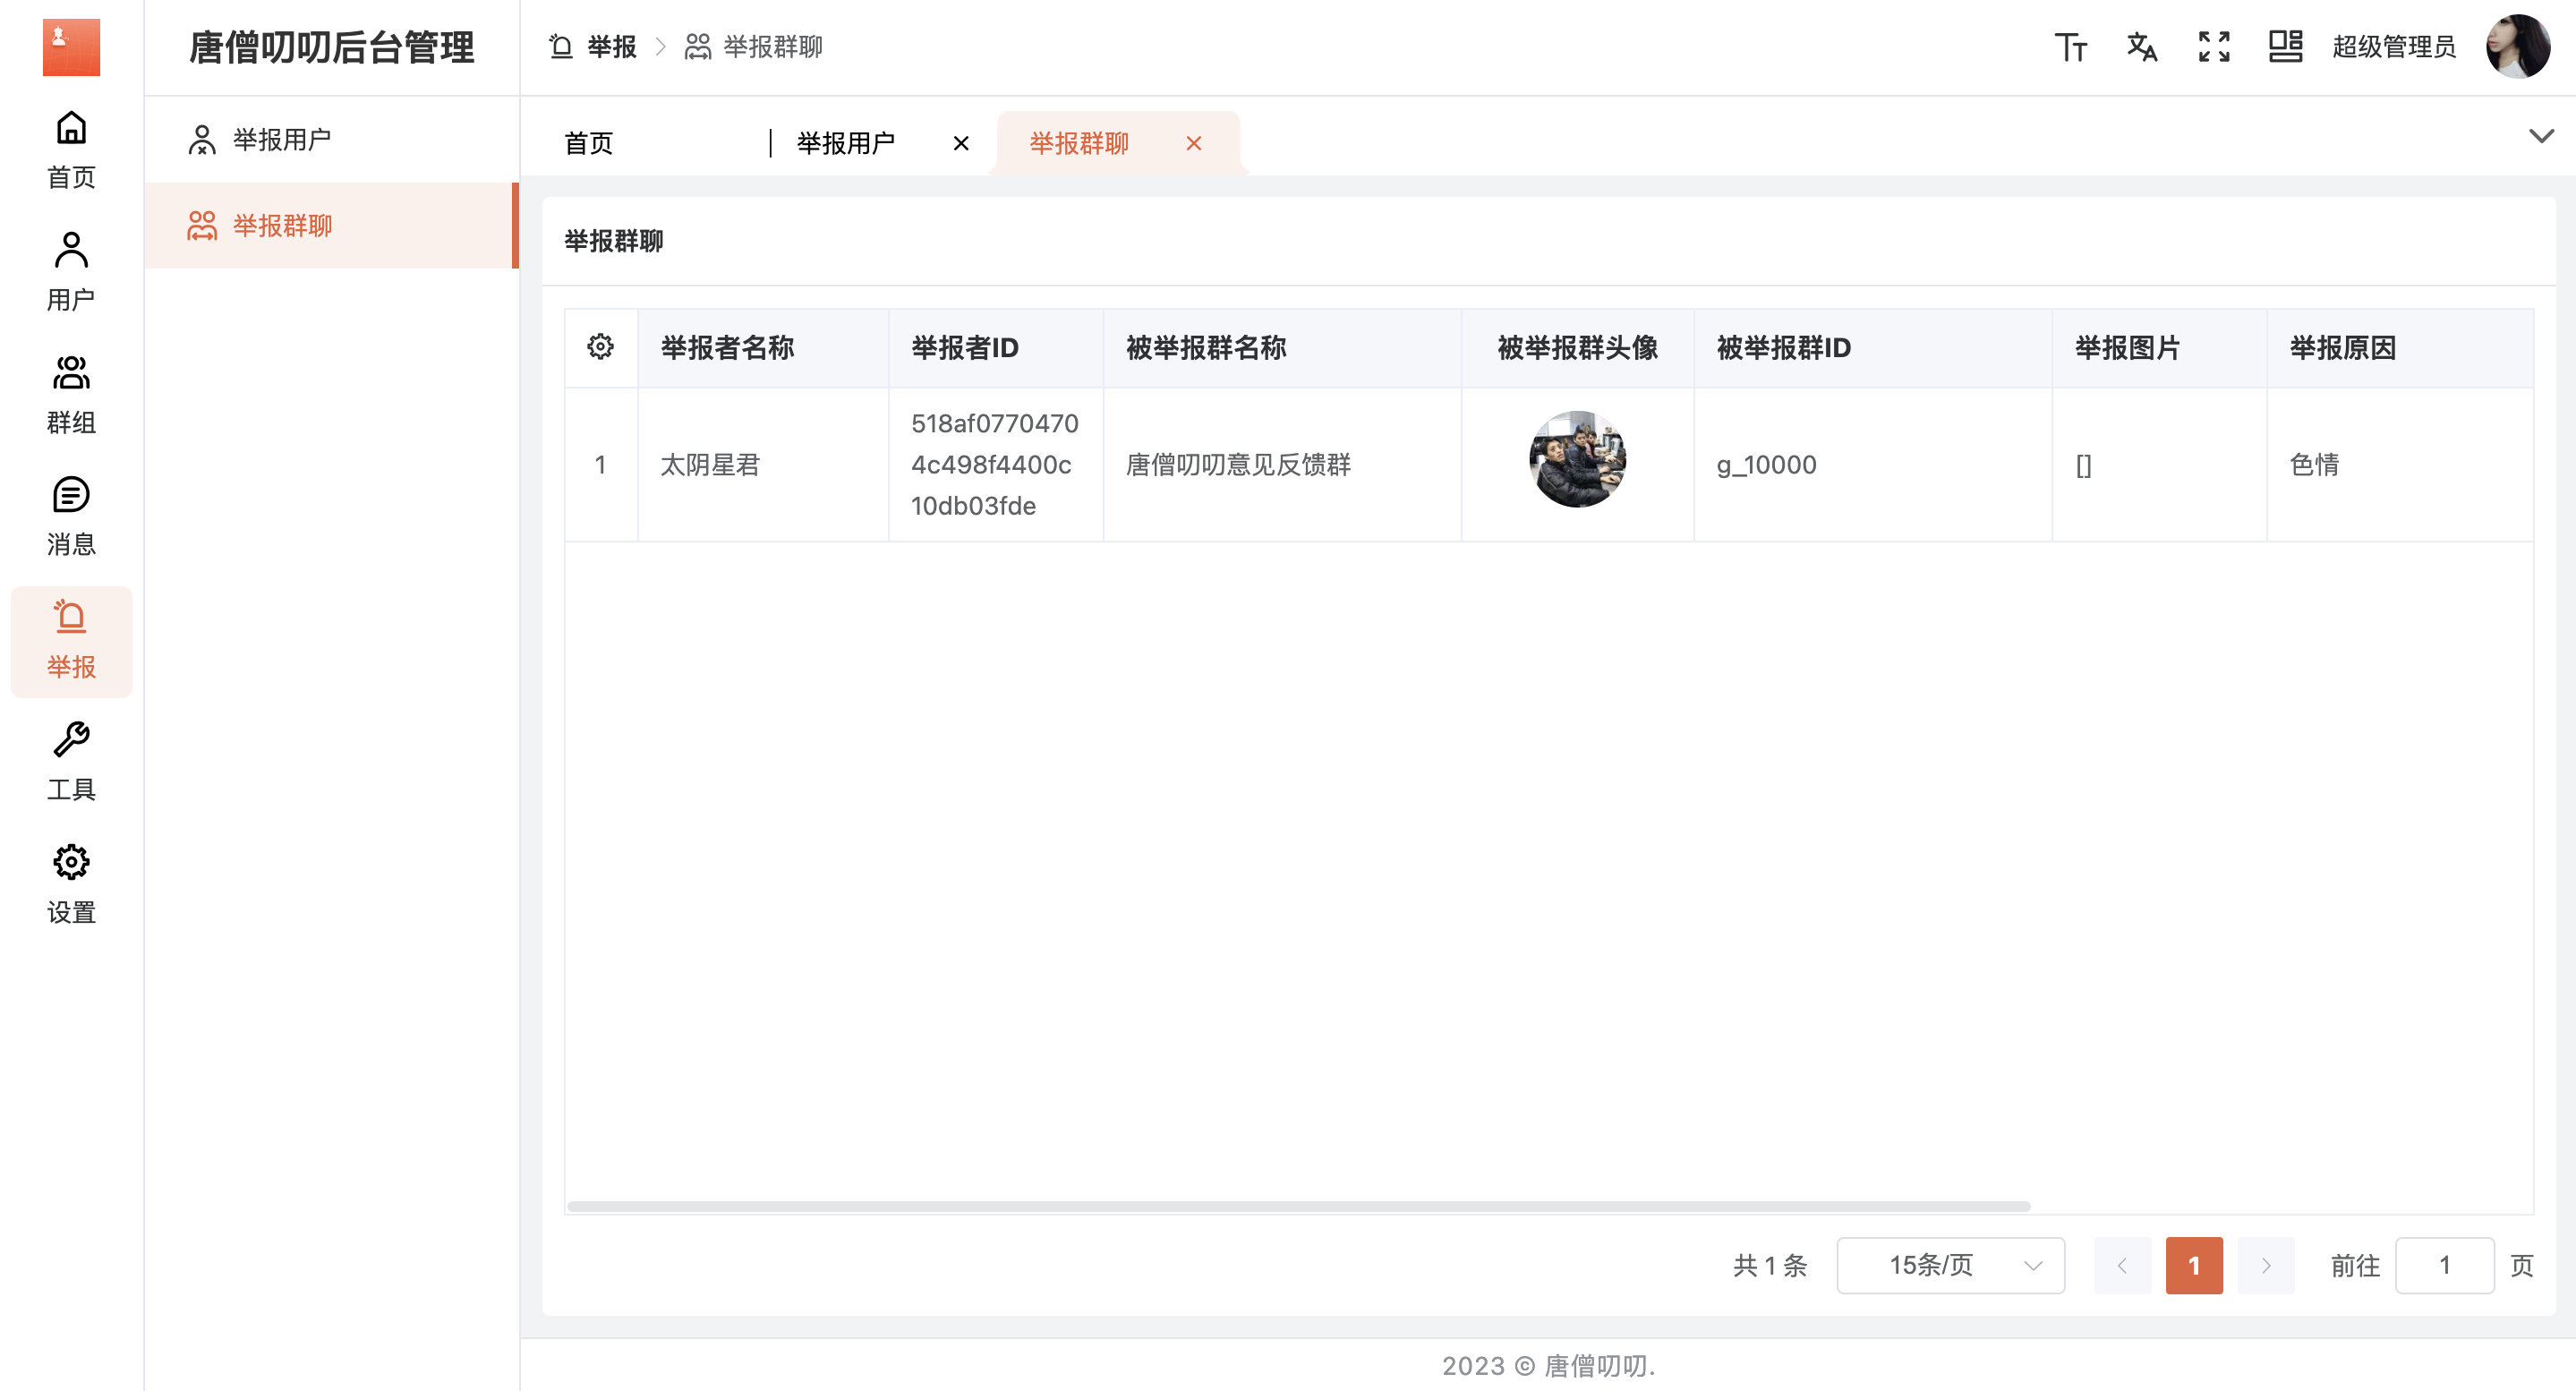Open the 超级管理员 user menu
The image size is (2576, 1391).
[x=2394, y=47]
